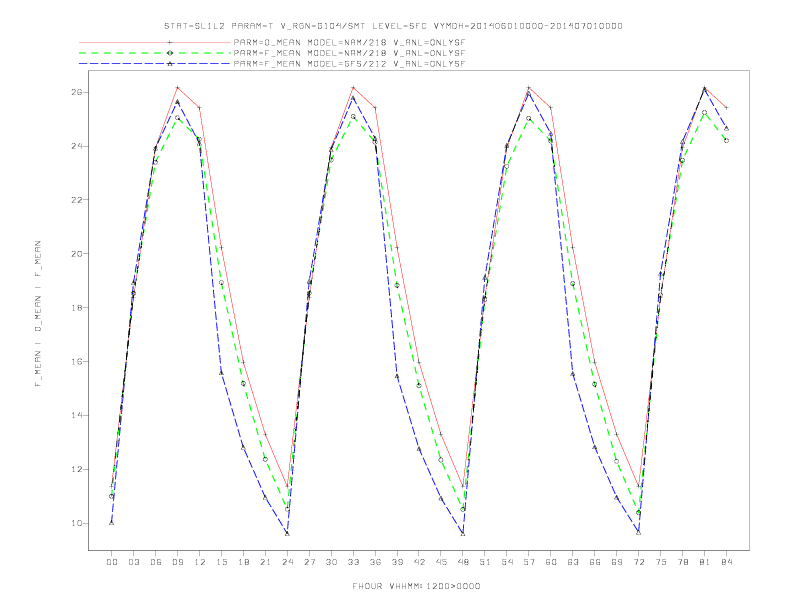Click x-axis tick label 54

(x=507, y=562)
